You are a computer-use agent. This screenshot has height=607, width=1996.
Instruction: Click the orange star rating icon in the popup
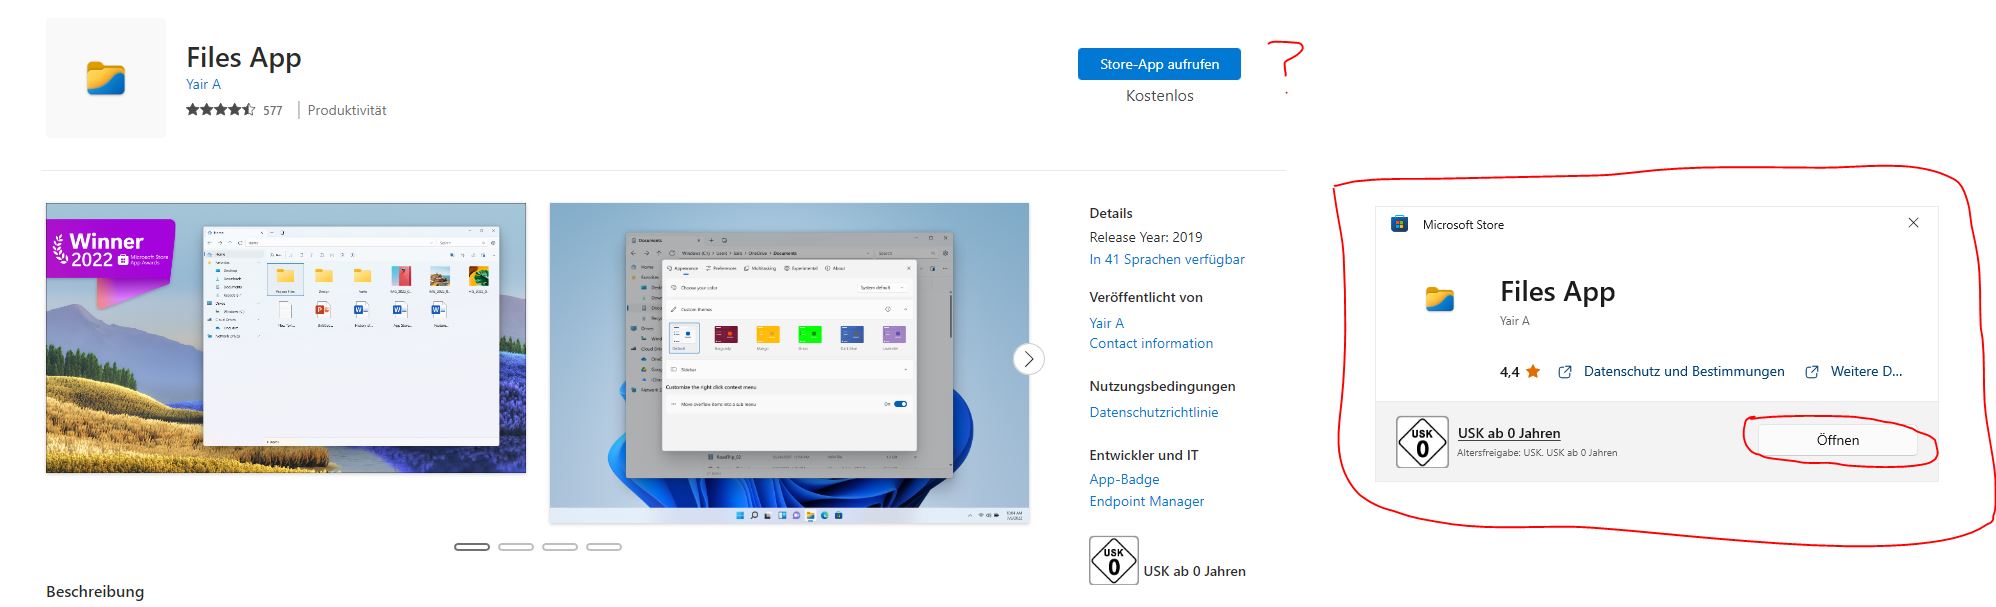1533,371
